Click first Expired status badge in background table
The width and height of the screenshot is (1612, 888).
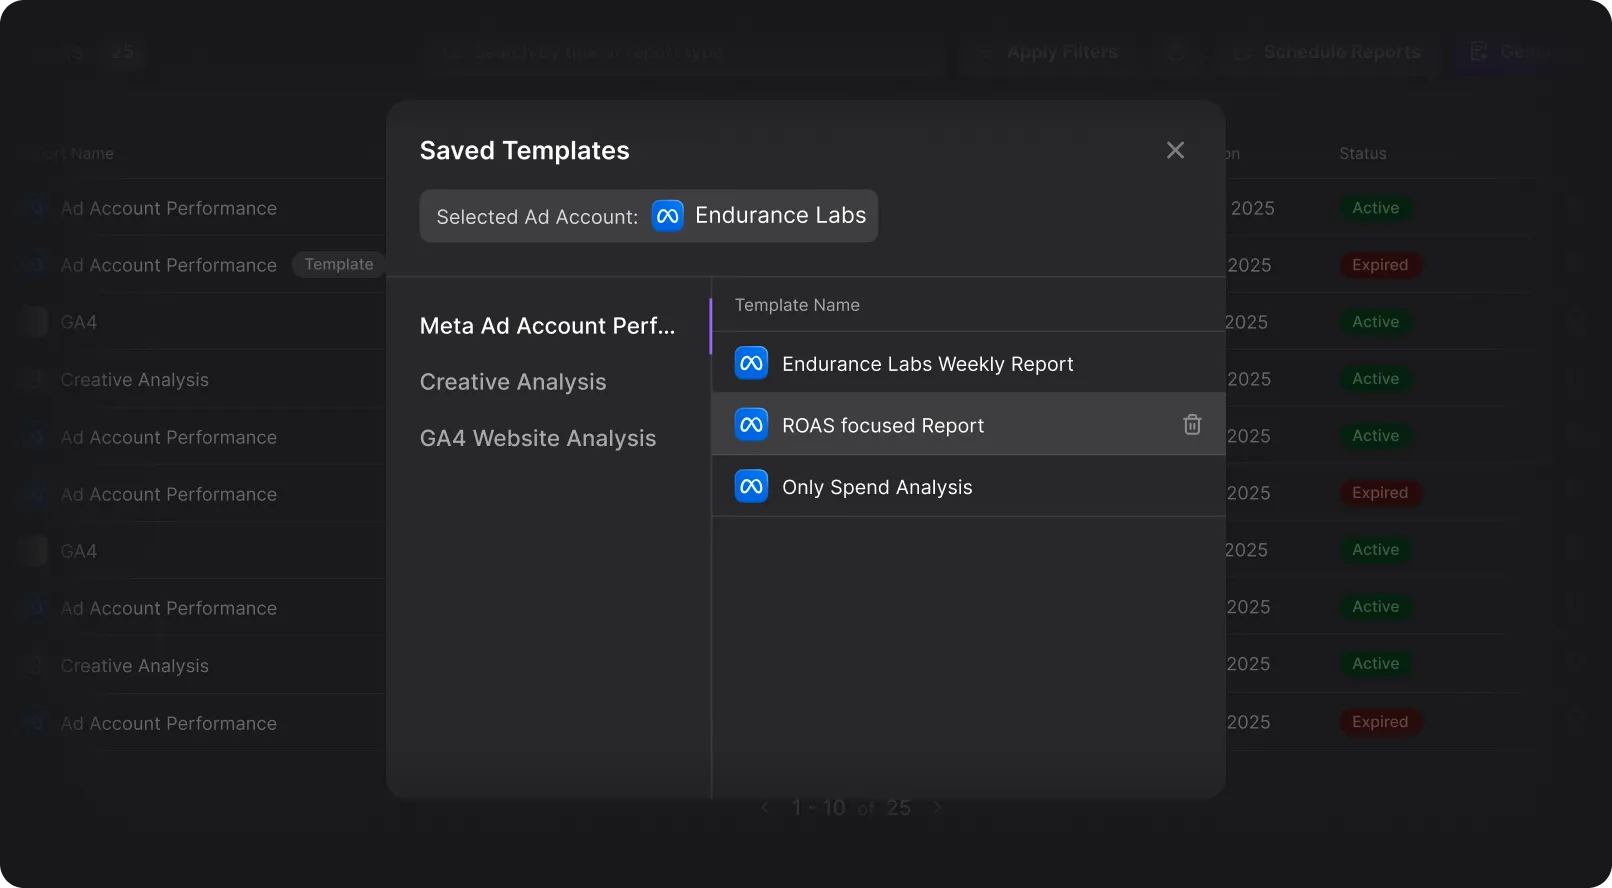coord(1380,265)
